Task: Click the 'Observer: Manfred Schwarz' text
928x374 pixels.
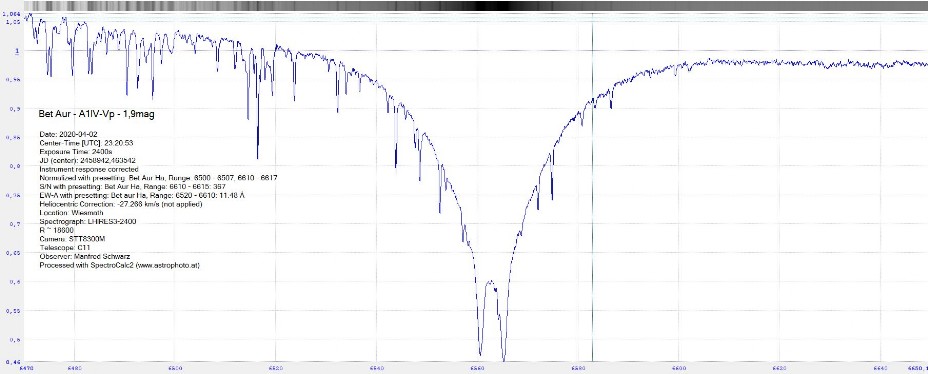Action: 85,257
